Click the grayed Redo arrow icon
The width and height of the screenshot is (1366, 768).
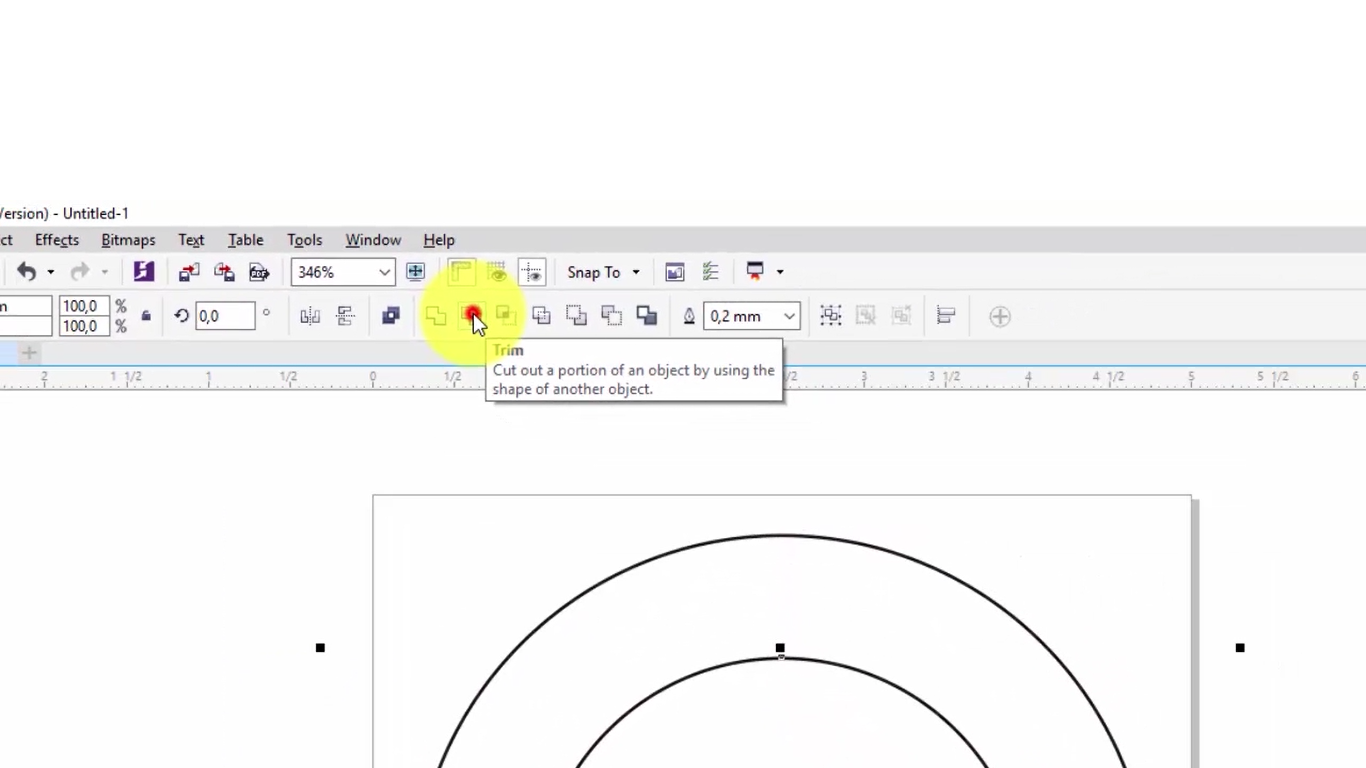[80, 272]
